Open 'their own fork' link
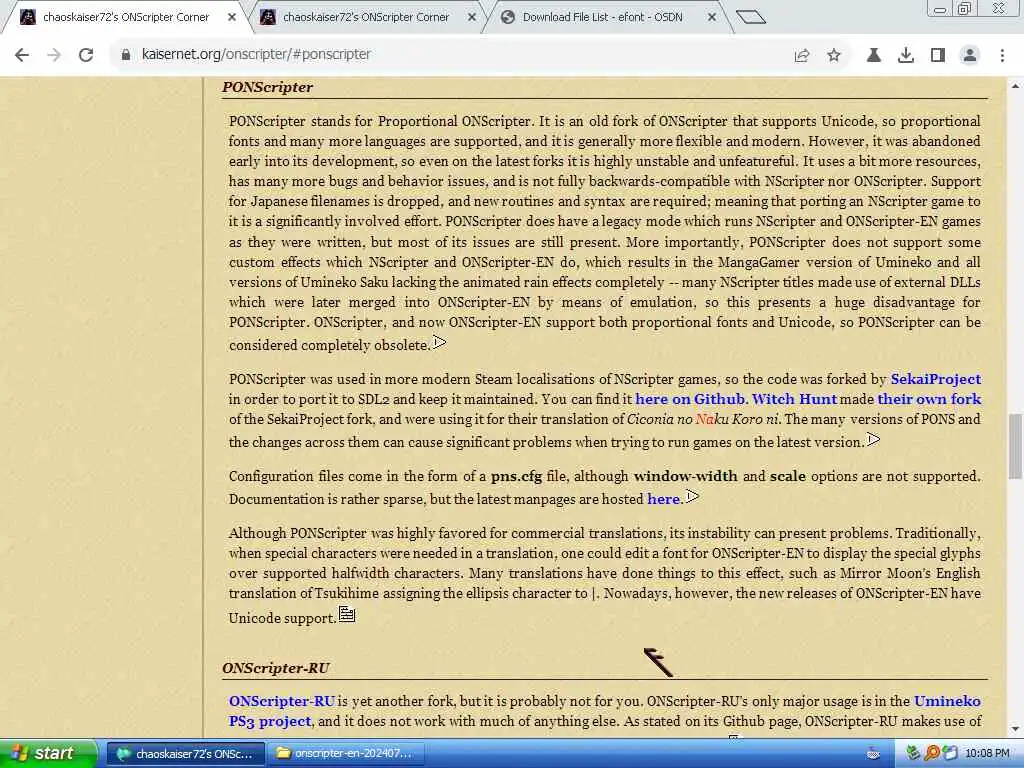Viewport: 1024px width, 768px height. point(929,399)
